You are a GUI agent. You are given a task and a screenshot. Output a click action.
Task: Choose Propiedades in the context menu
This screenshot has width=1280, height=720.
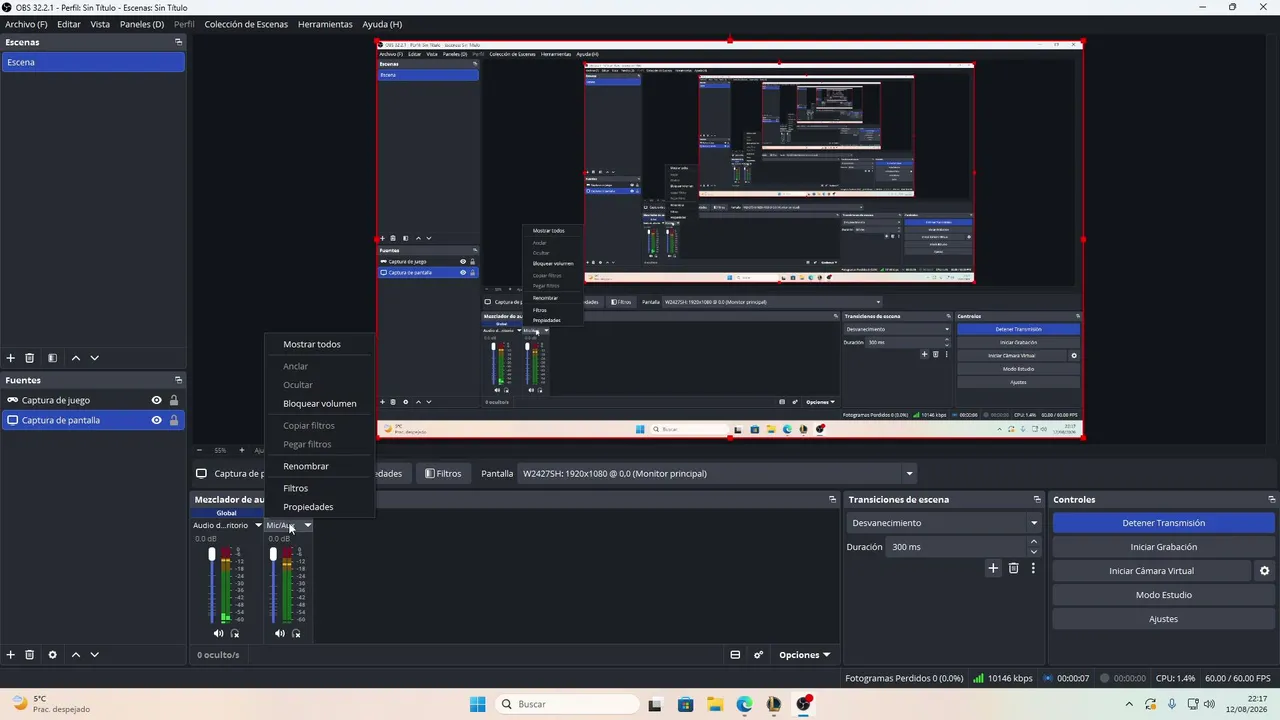(308, 507)
